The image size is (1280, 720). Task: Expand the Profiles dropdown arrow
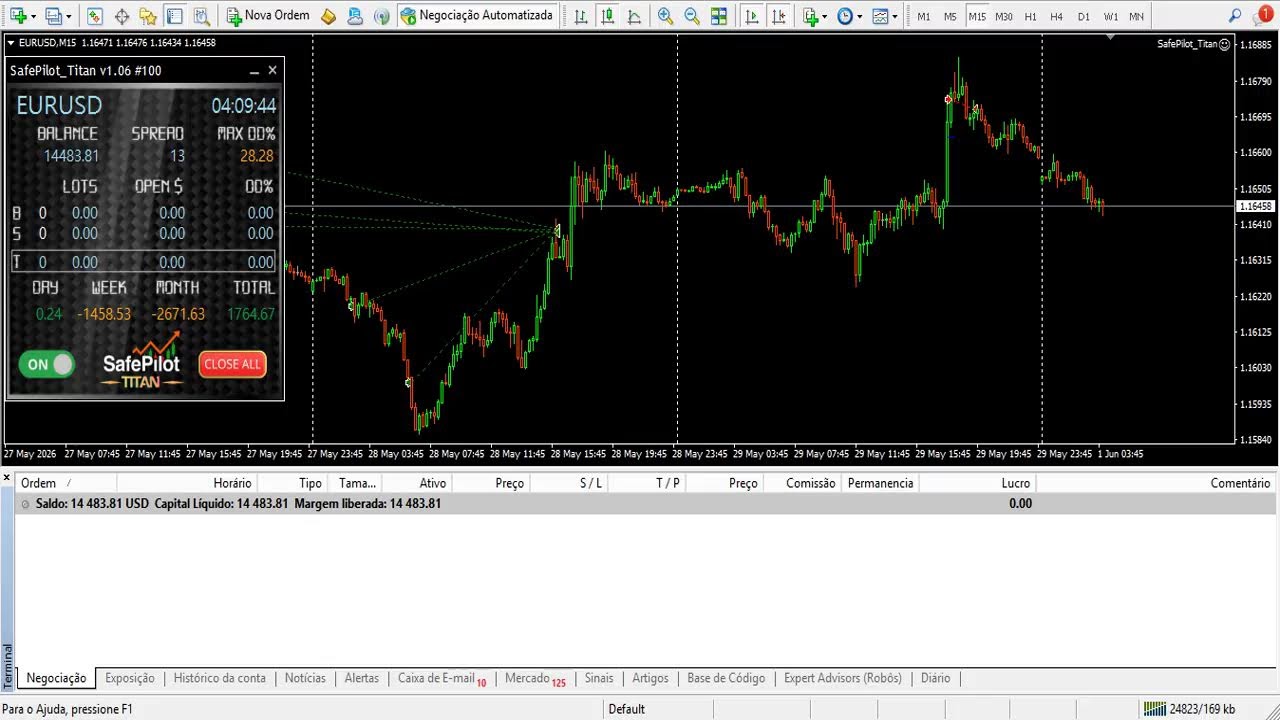click(69, 17)
